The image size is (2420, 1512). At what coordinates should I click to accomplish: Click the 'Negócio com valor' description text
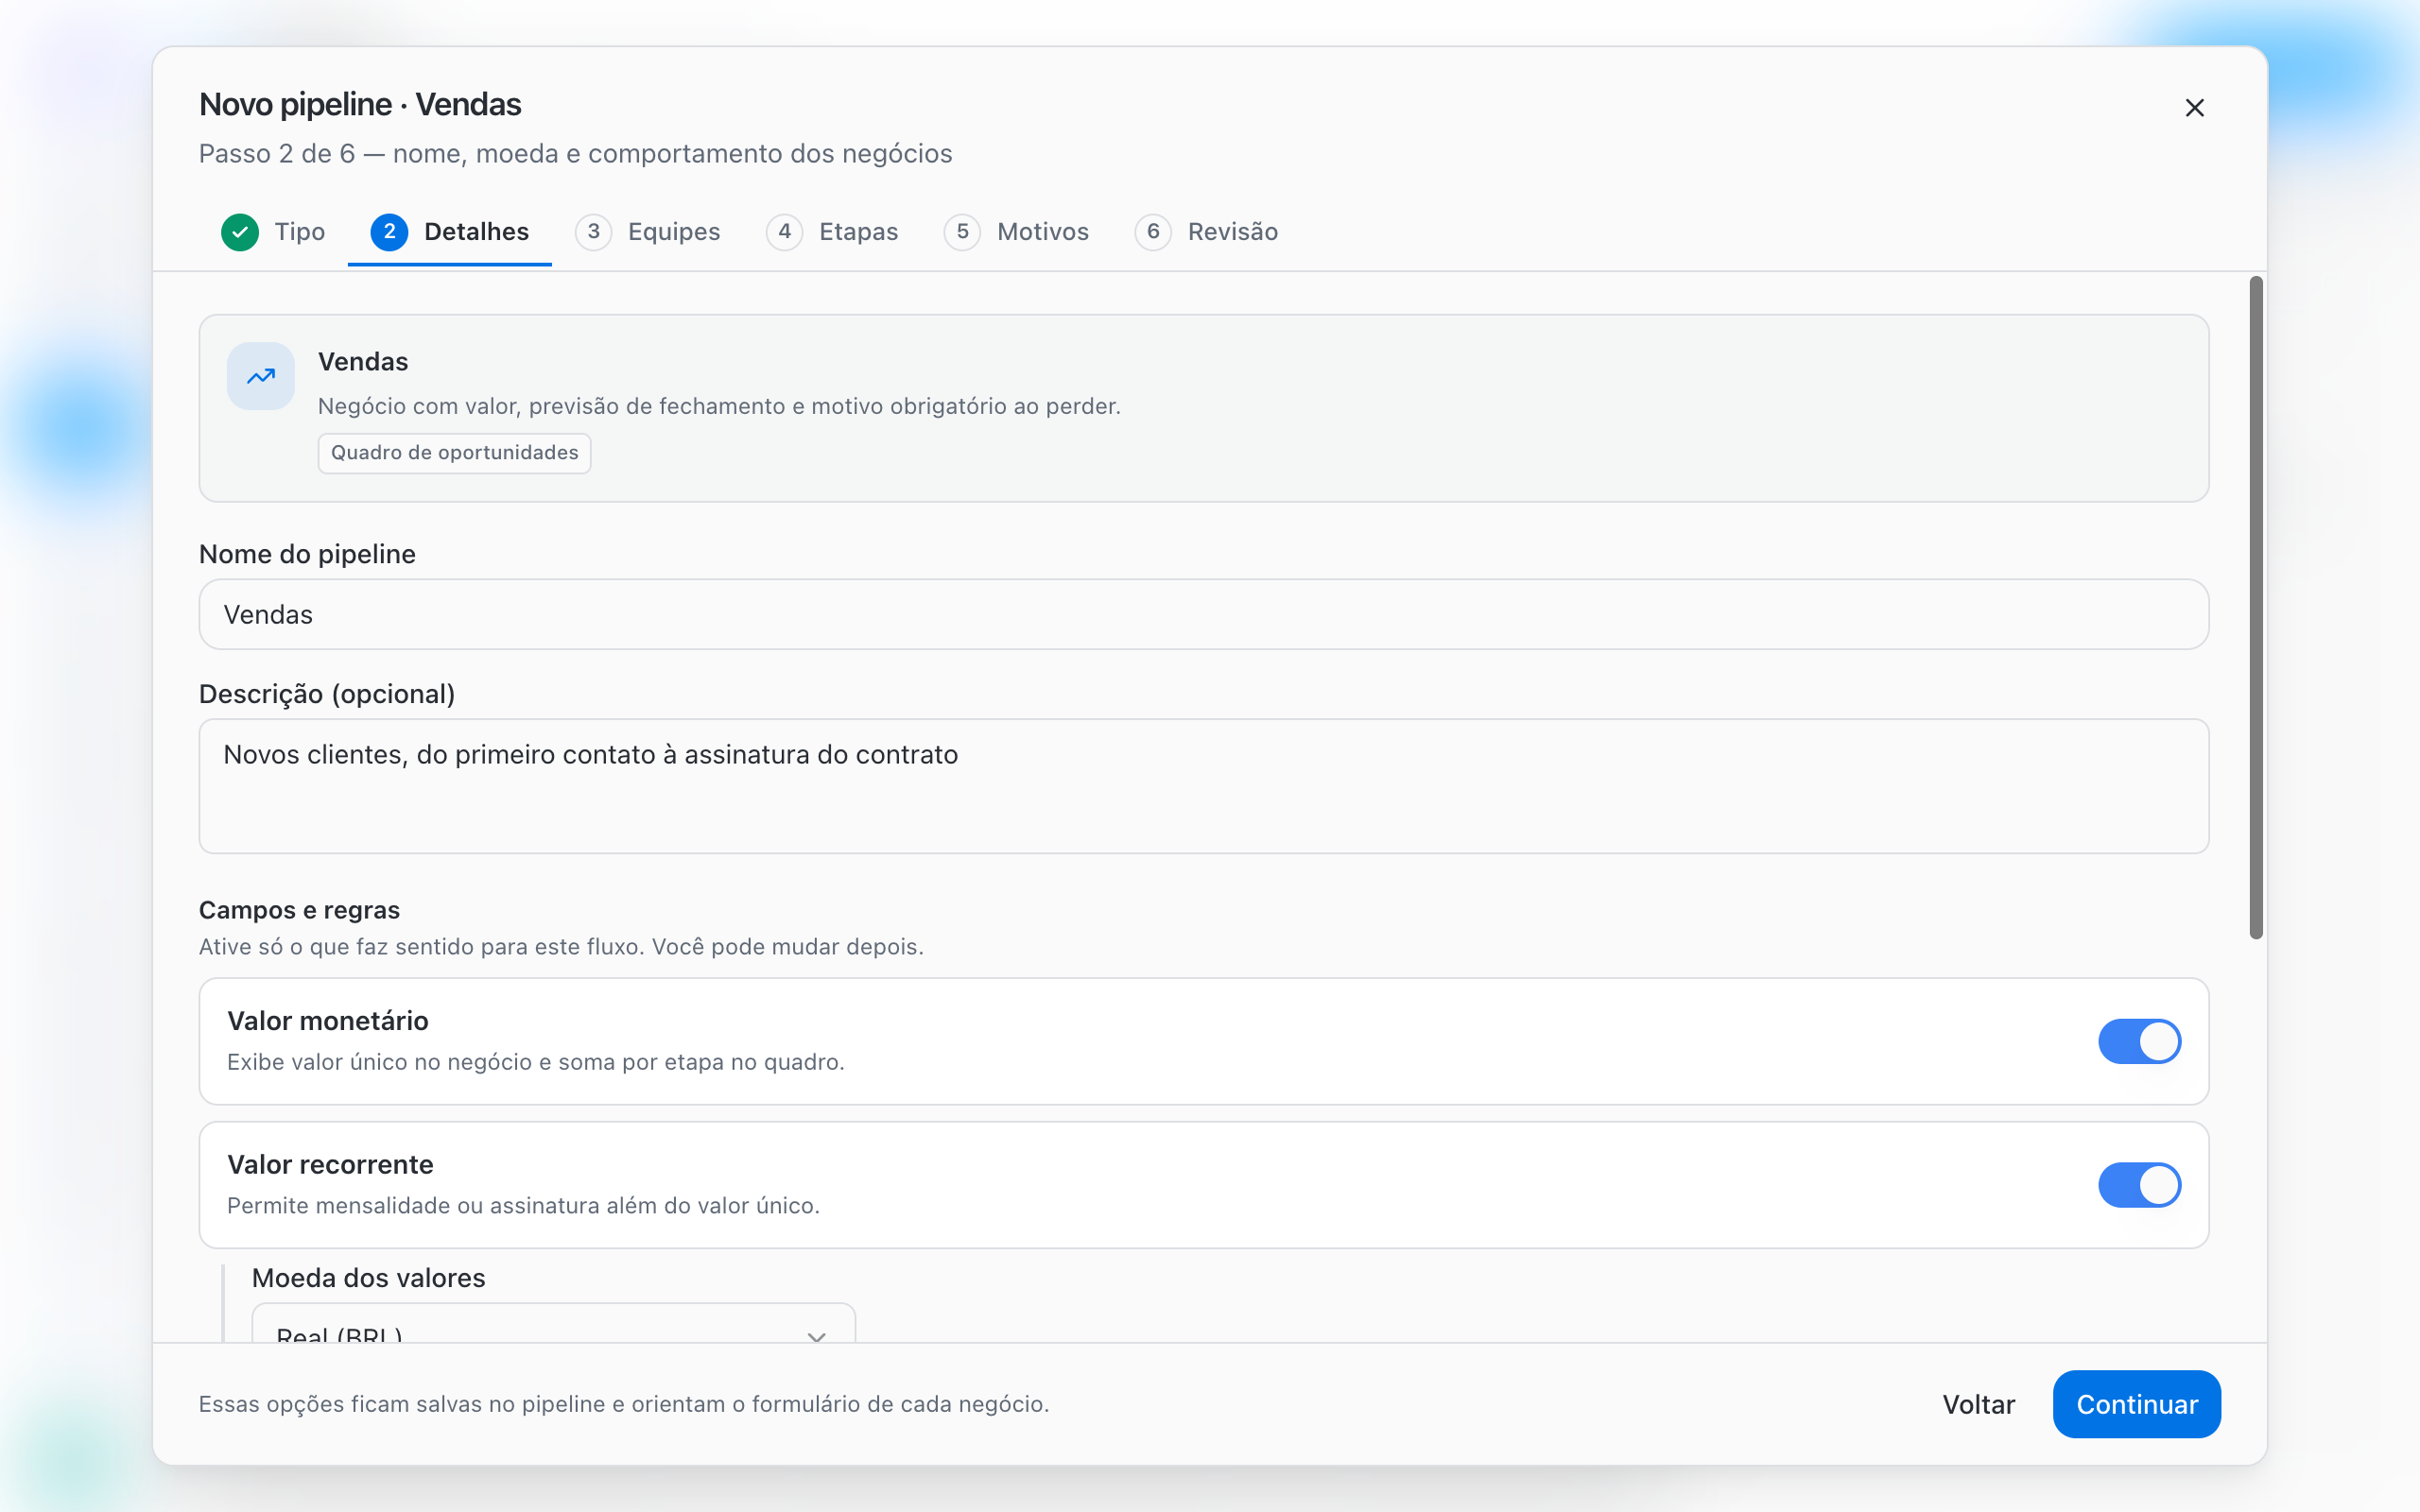point(719,406)
